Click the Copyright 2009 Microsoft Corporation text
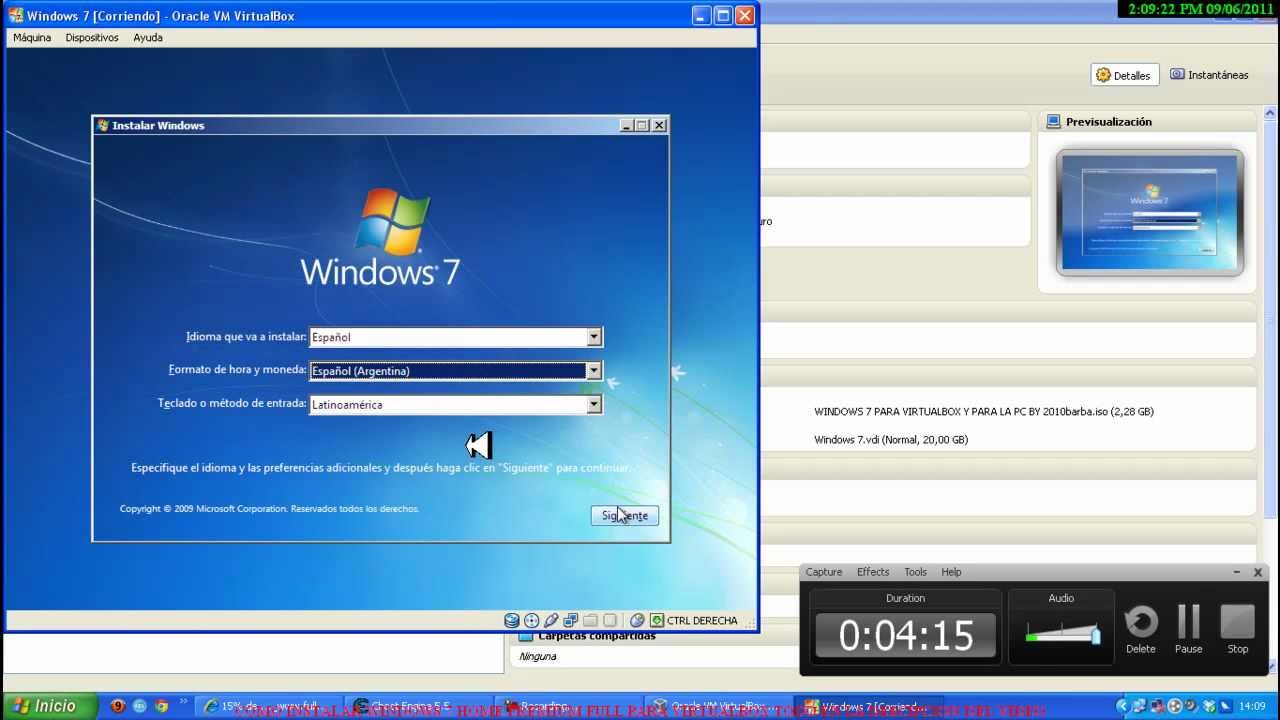 click(269, 509)
